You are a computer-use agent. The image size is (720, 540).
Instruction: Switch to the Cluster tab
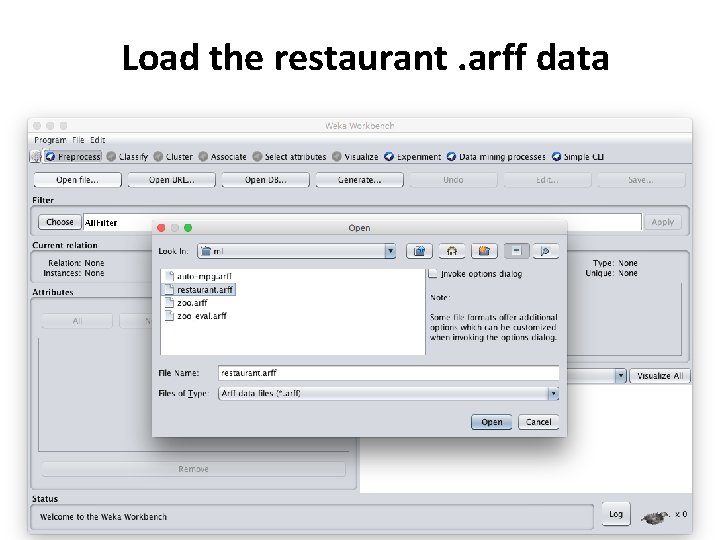point(173,157)
